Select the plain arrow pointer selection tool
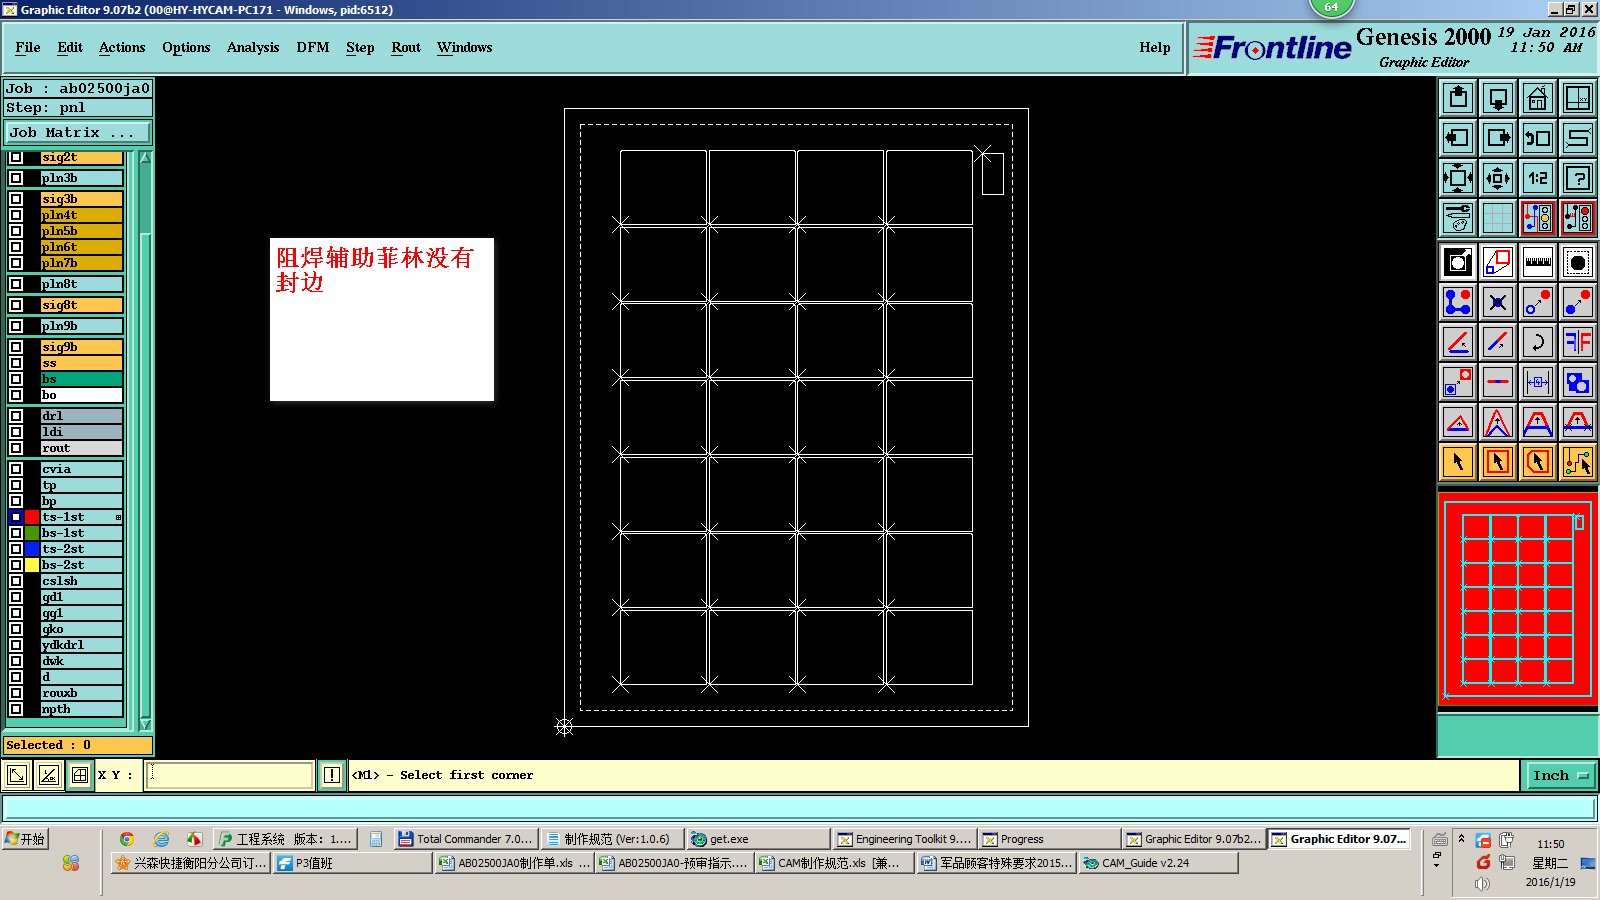This screenshot has height=900, width=1600. click(1458, 462)
